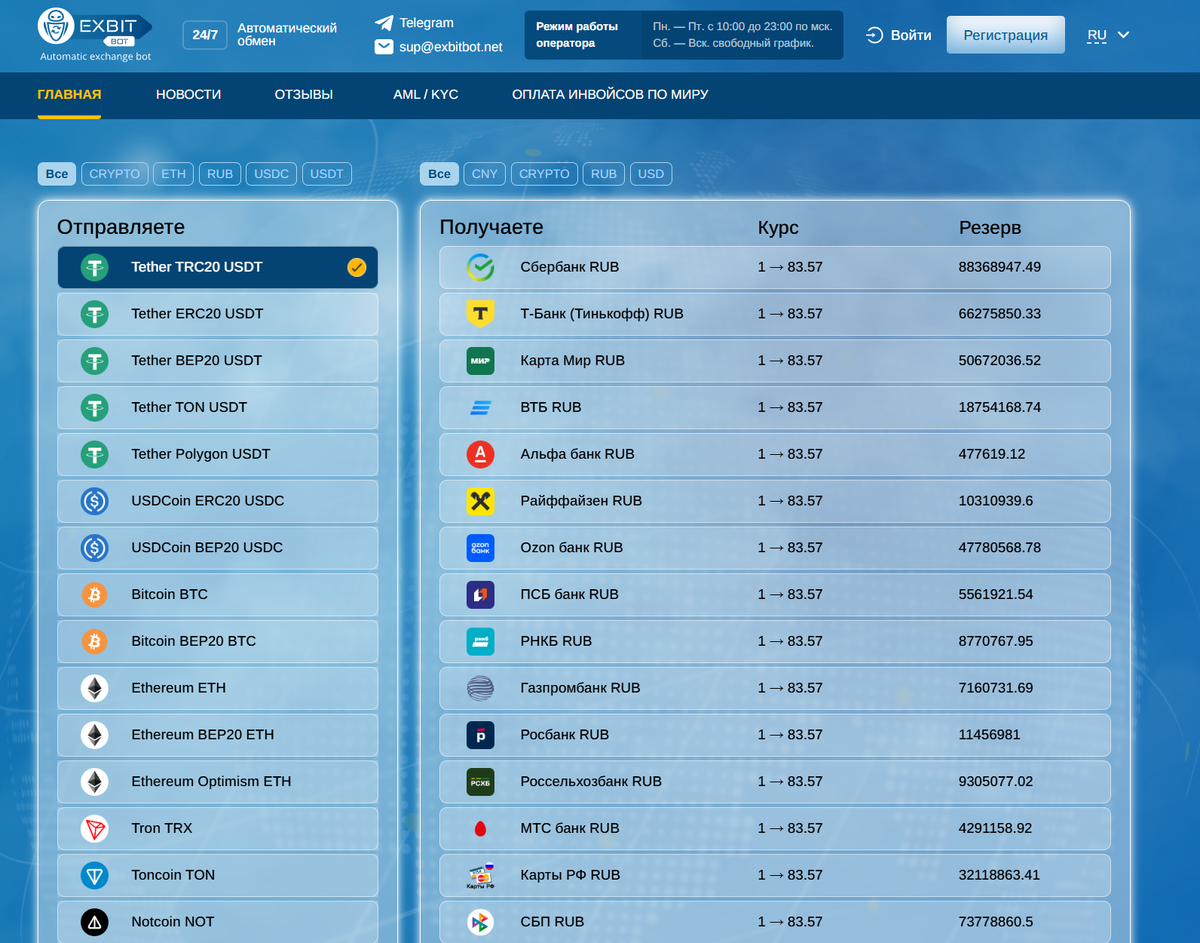Filter send currencies by RUB

[x=220, y=174]
